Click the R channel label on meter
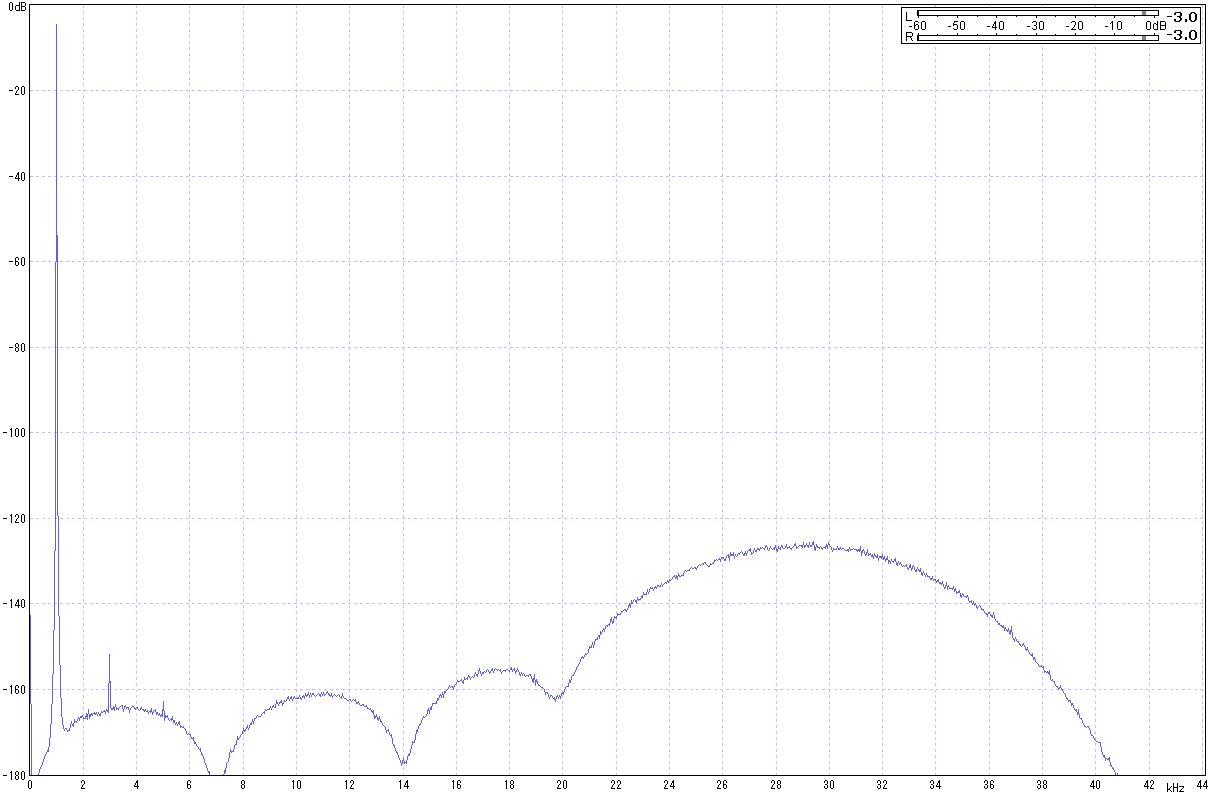Screen dimensions: 1216x795 (909, 37)
